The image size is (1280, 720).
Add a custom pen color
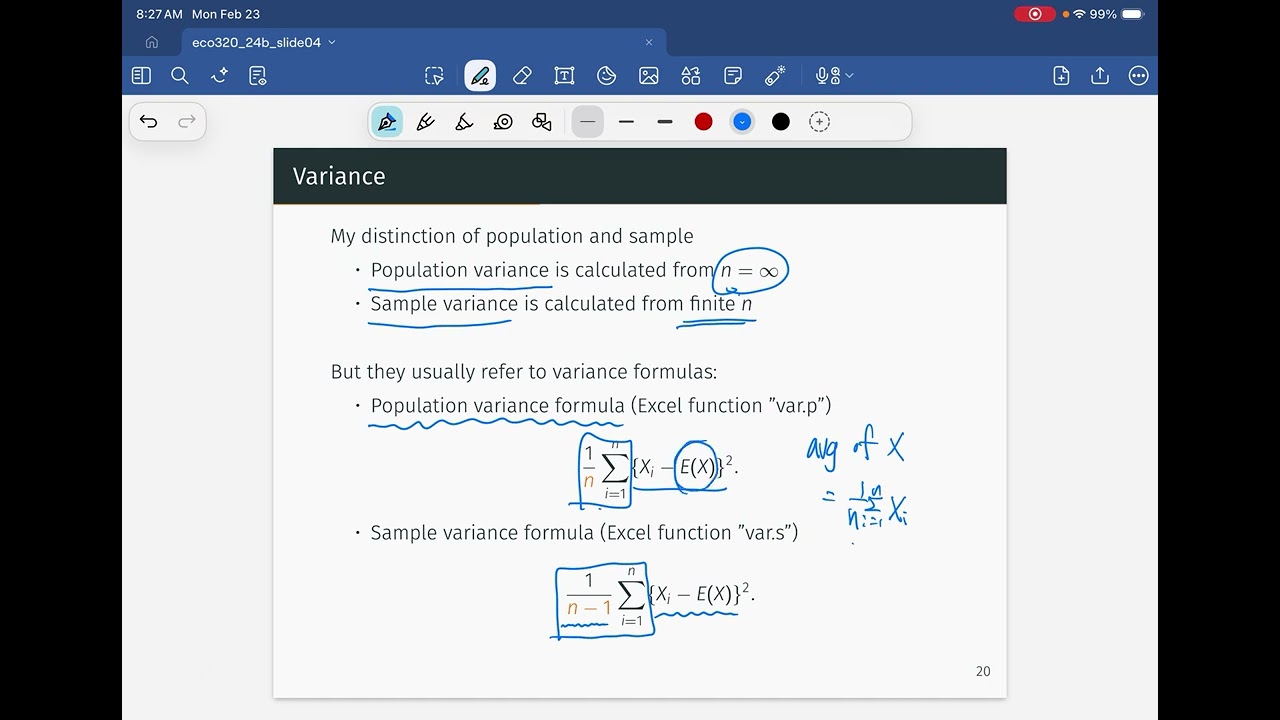(x=819, y=122)
